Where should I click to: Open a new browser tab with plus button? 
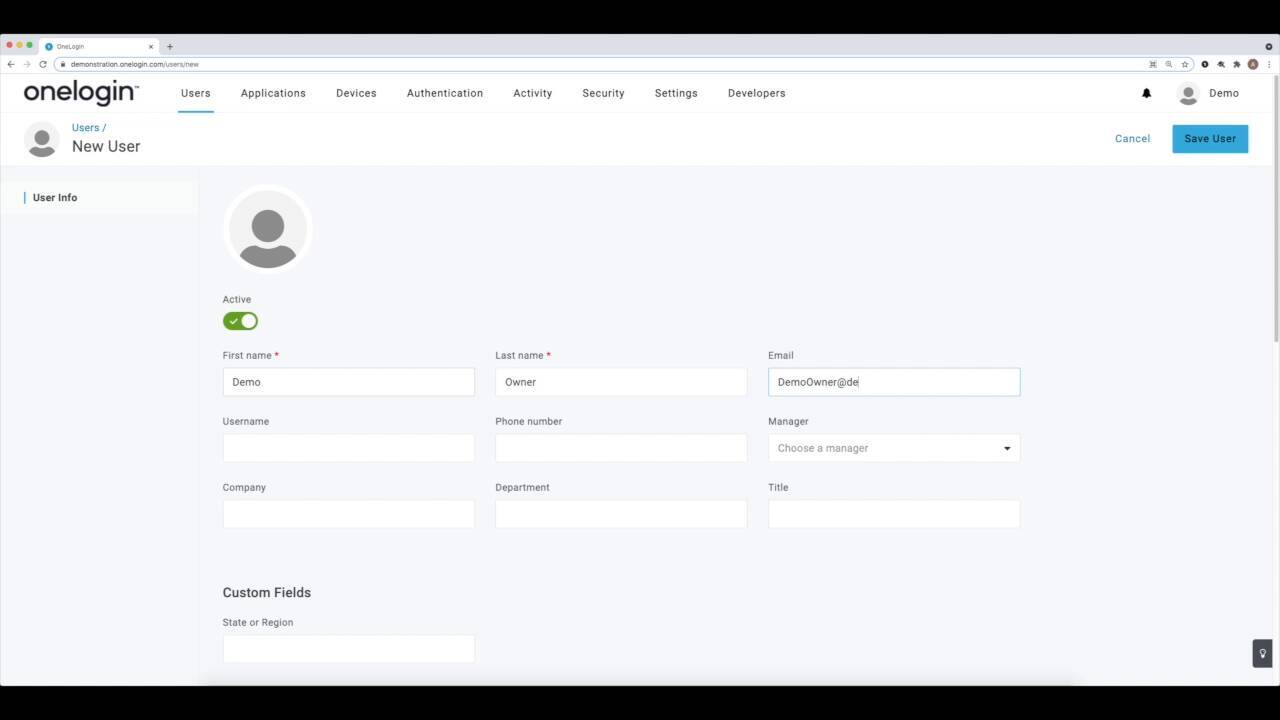tap(170, 46)
